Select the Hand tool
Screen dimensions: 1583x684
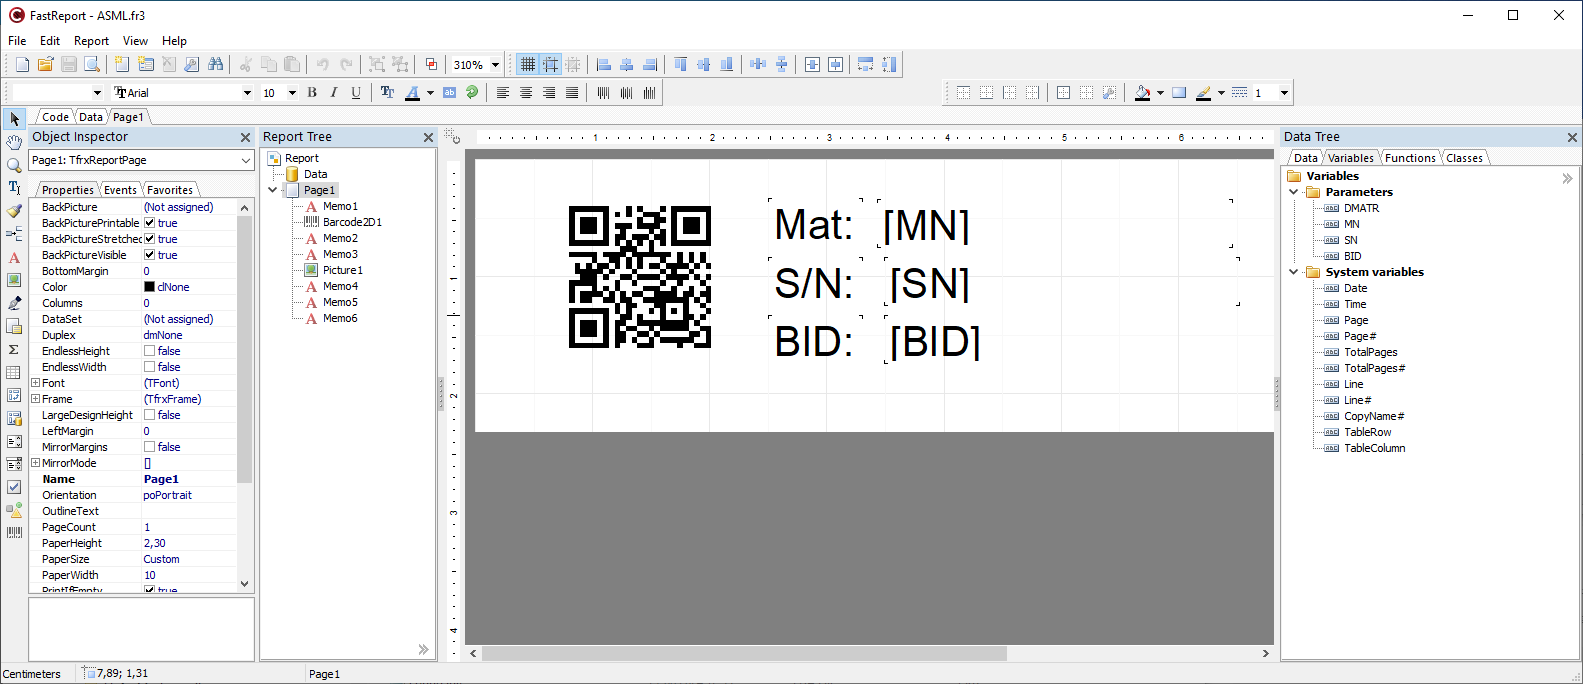tap(14, 142)
